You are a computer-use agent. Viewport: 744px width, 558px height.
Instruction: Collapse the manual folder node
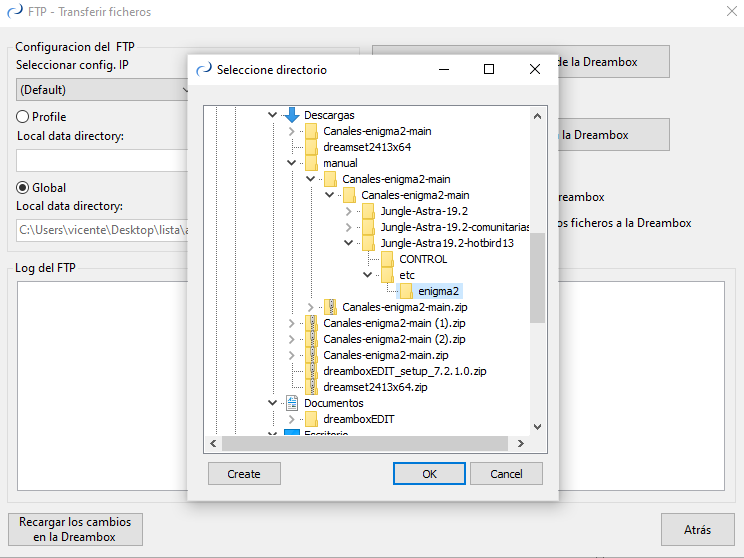coord(291,163)
